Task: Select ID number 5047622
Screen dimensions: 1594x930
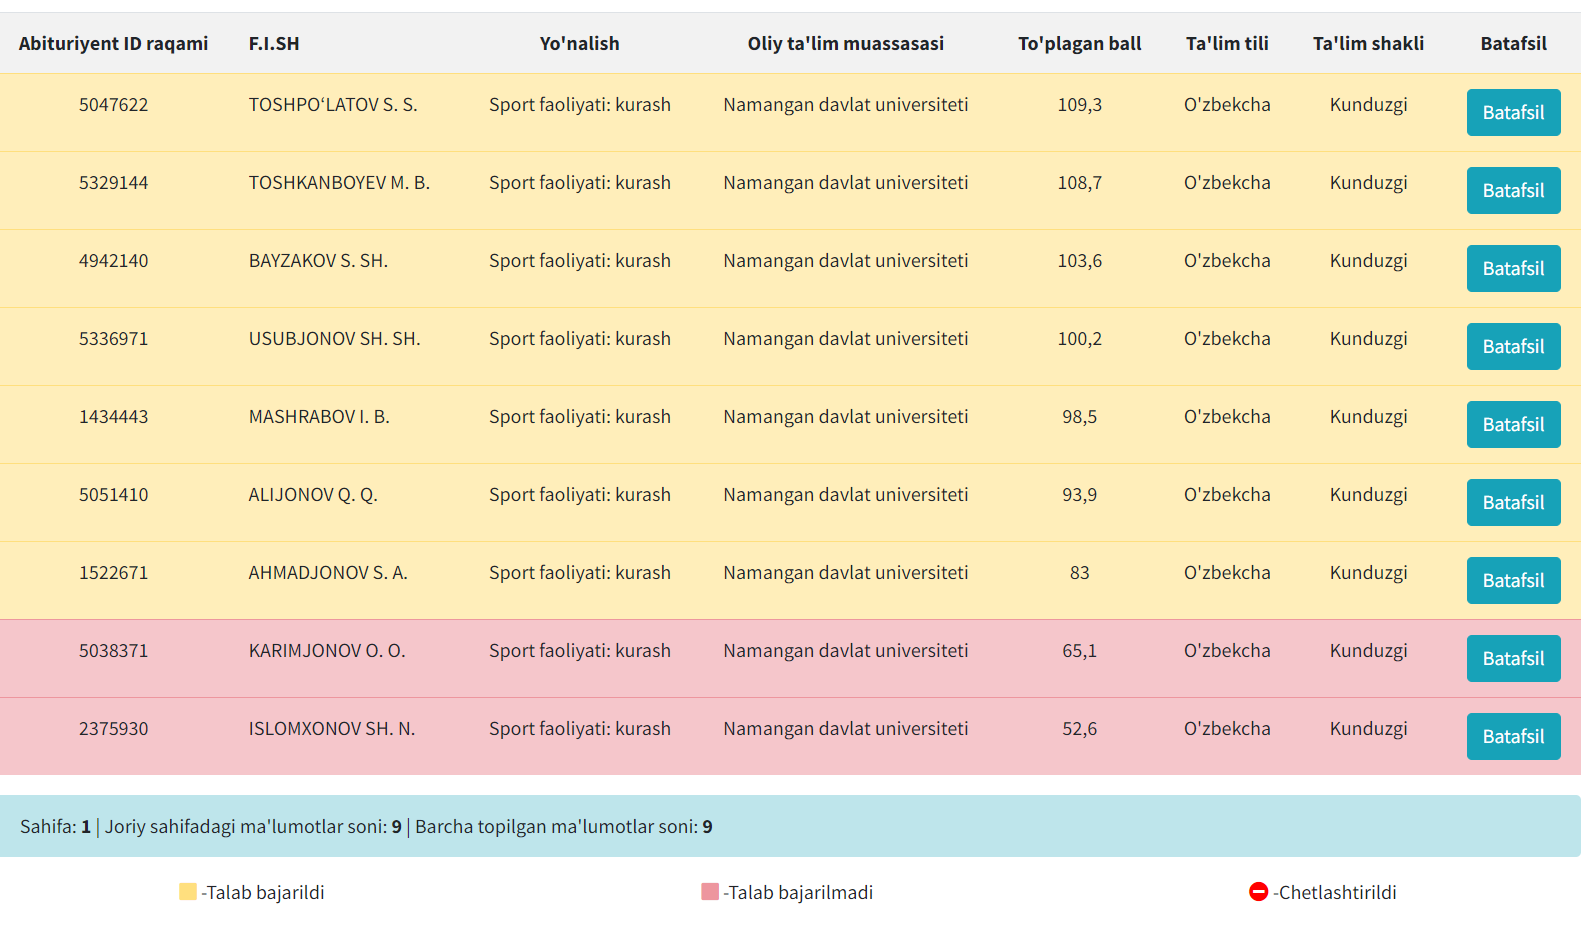Action: (x=114, y=105)
